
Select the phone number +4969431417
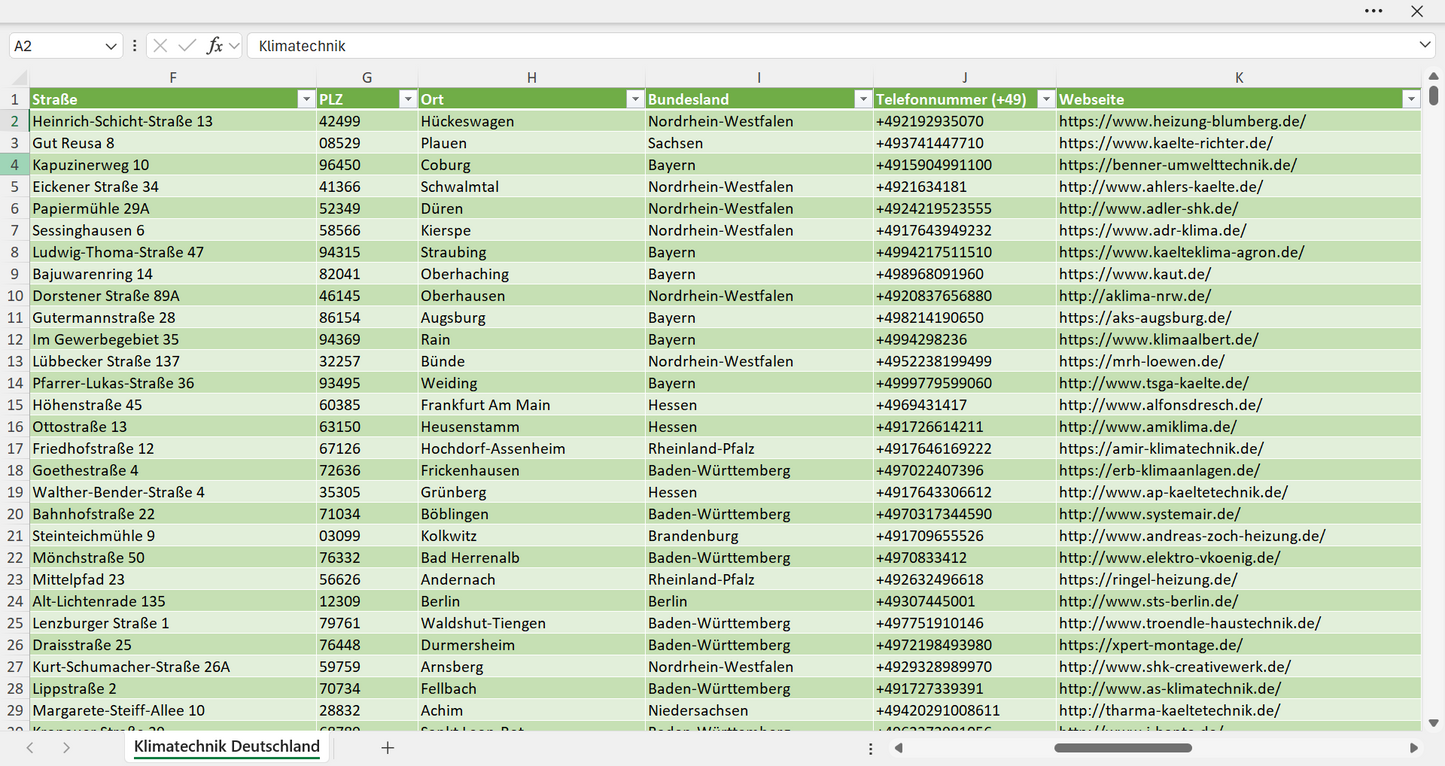(x=965, y=405)
